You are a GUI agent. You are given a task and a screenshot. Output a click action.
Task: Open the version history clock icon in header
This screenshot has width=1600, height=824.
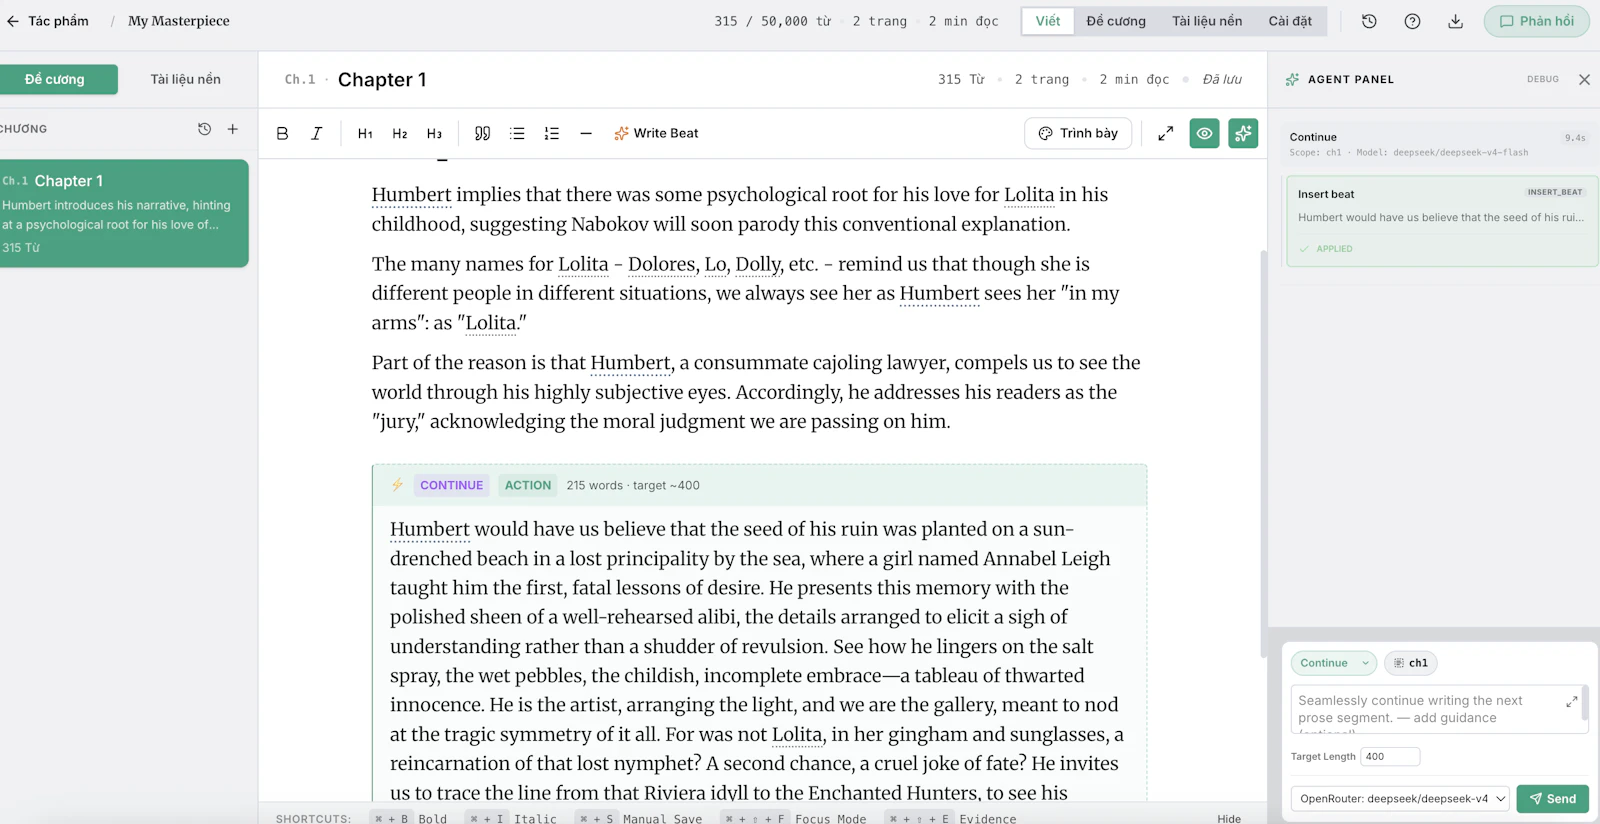coord(1369,21)
